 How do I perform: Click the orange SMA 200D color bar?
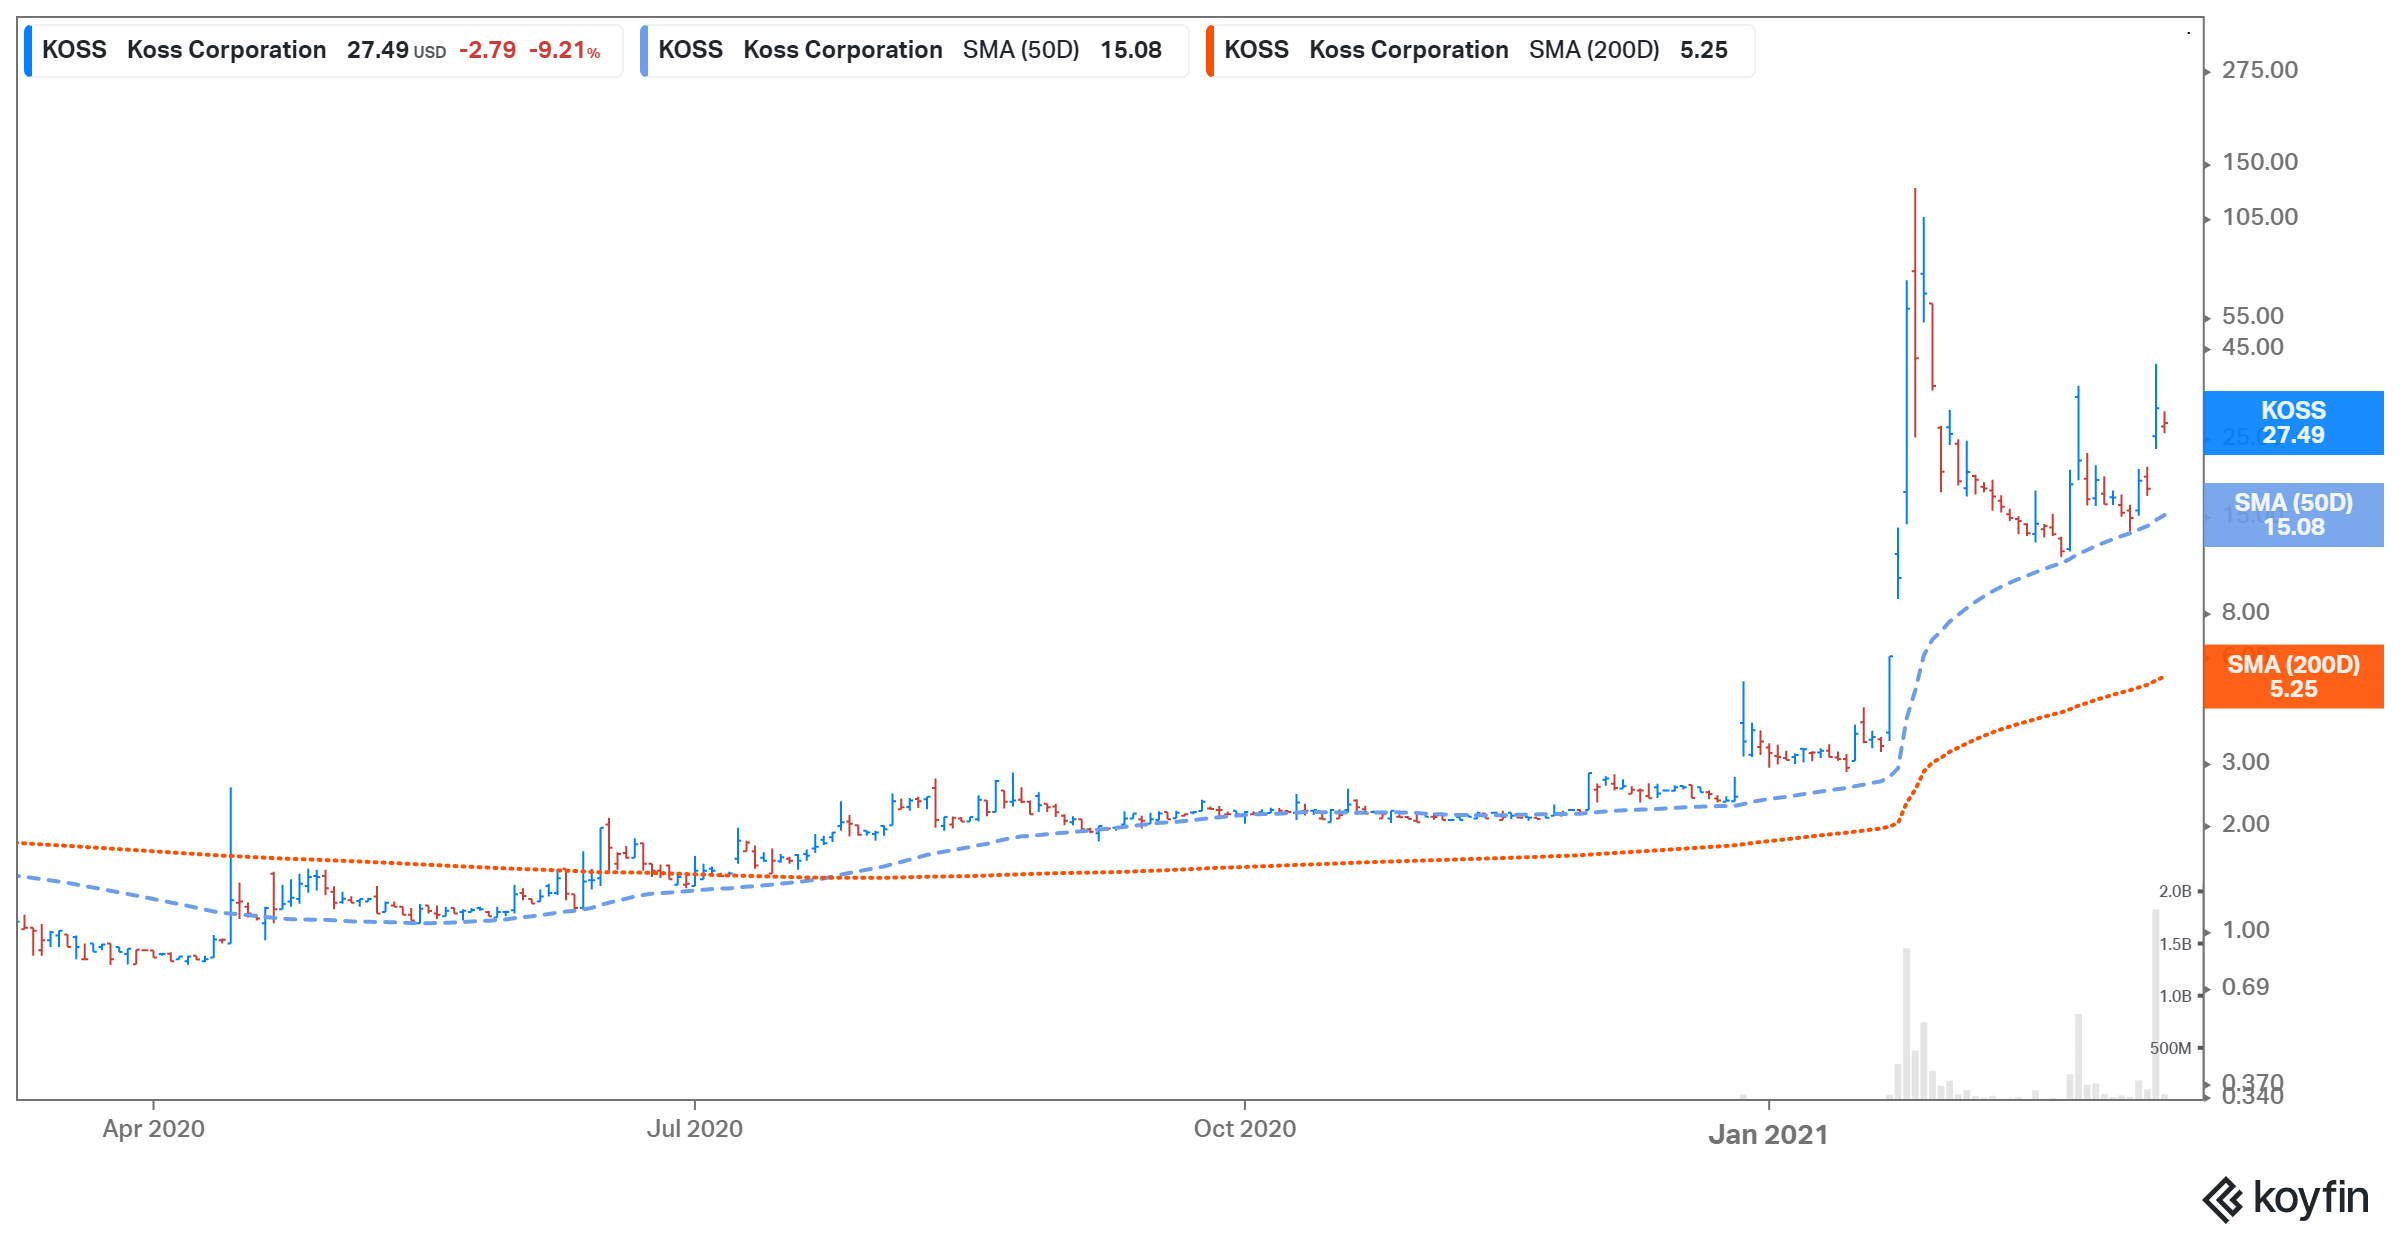point(1210,50)
